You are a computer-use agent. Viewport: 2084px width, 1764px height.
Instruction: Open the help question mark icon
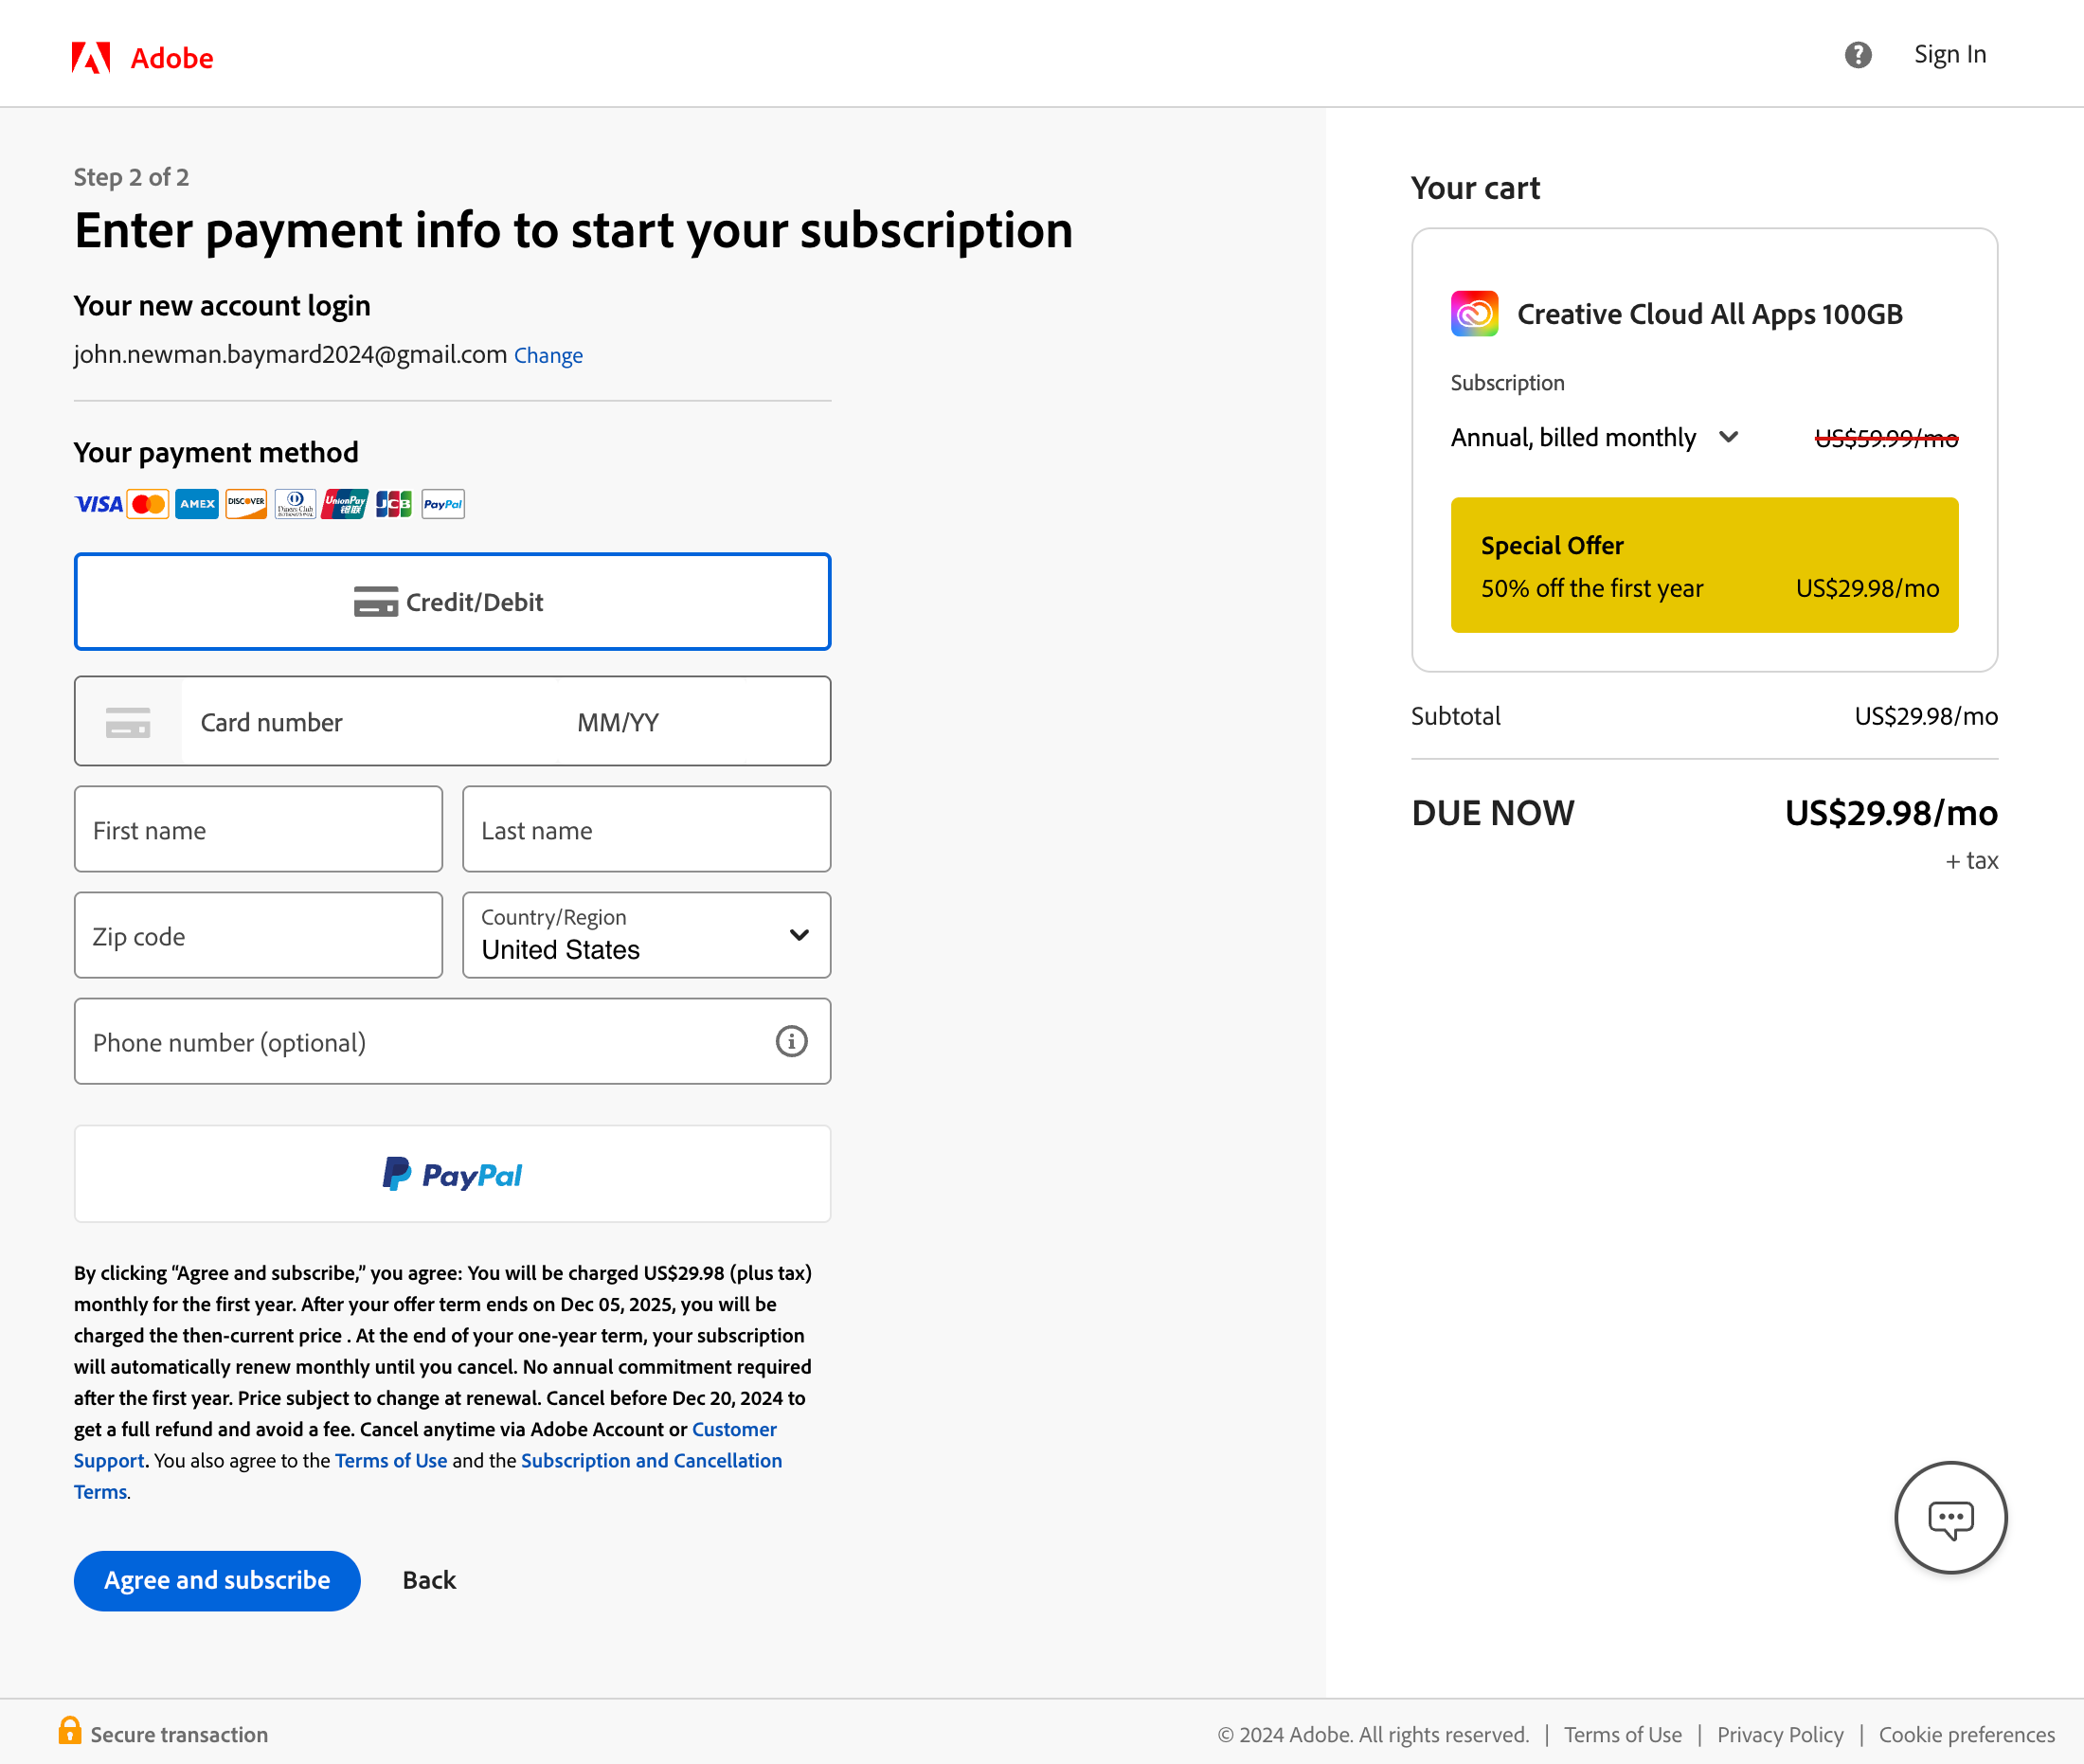point(1858,54)
